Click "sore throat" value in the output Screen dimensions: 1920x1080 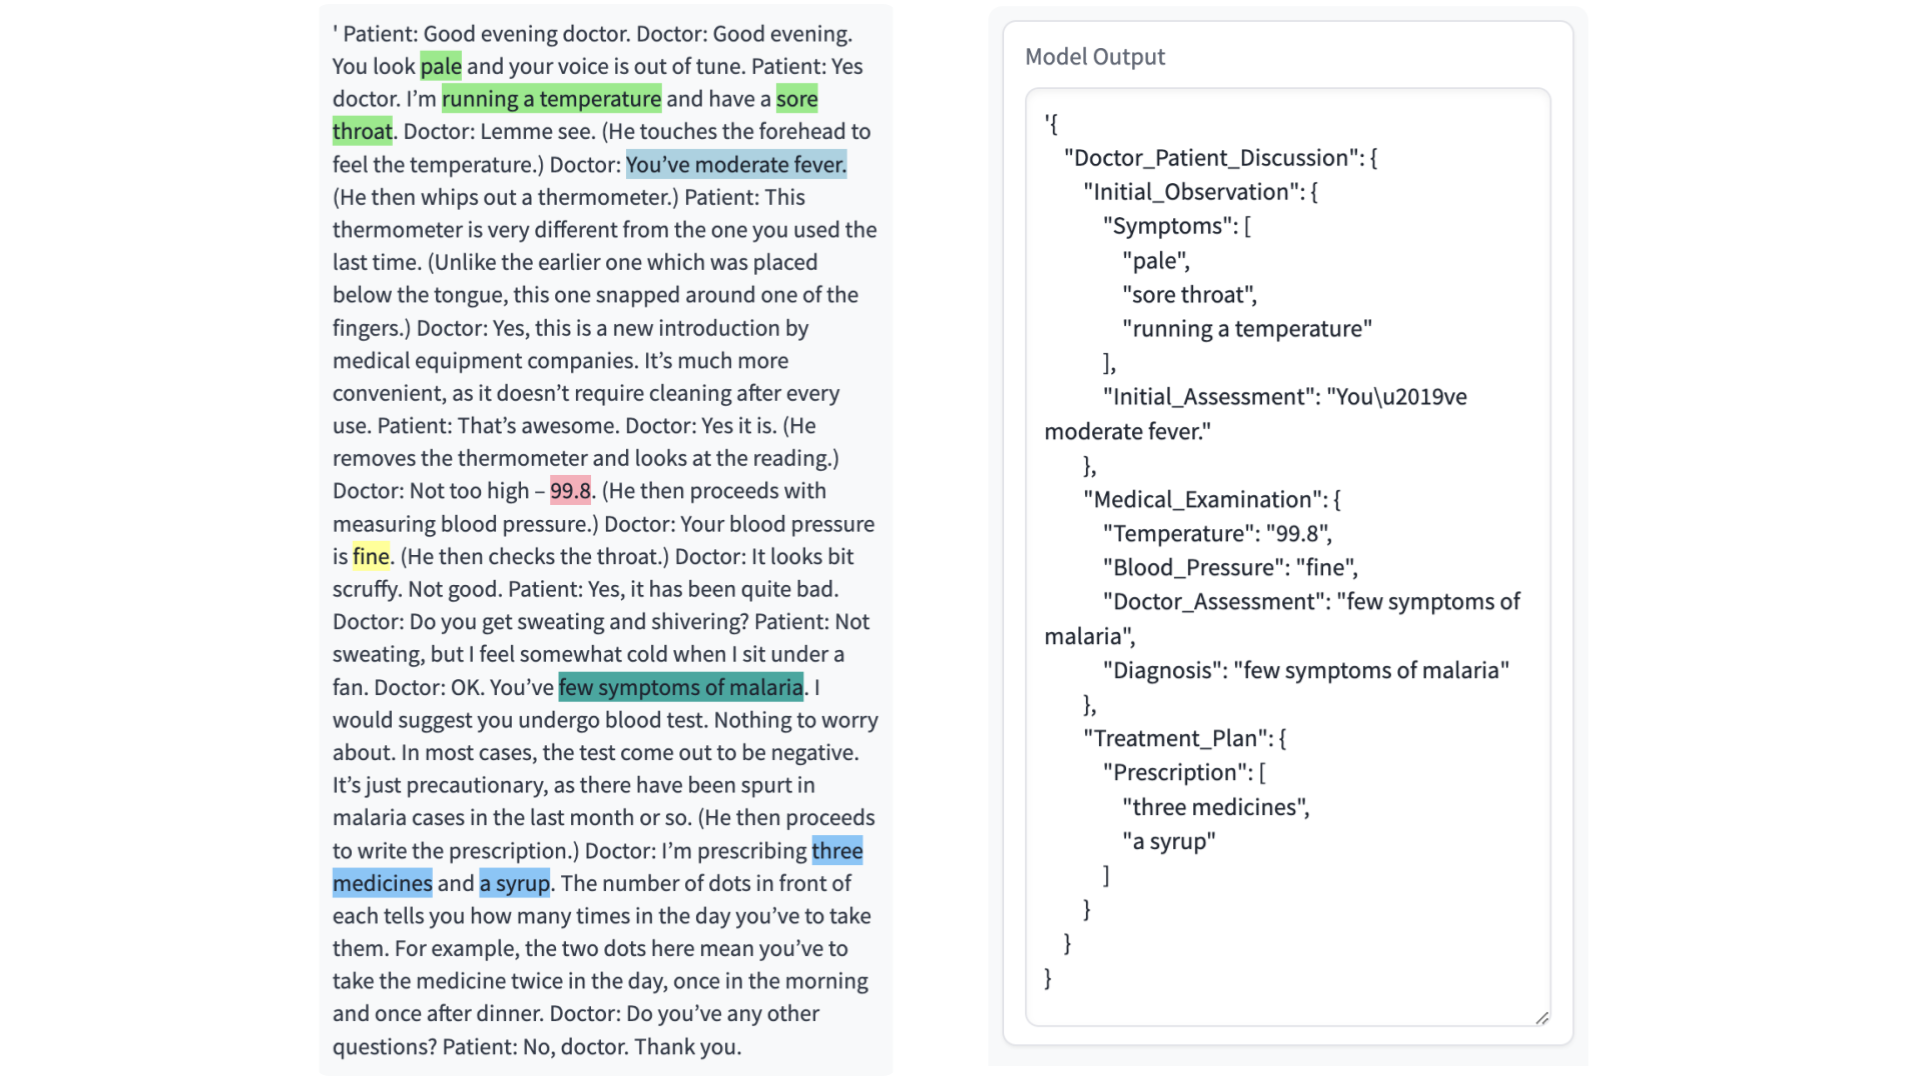click(1187, 295)
